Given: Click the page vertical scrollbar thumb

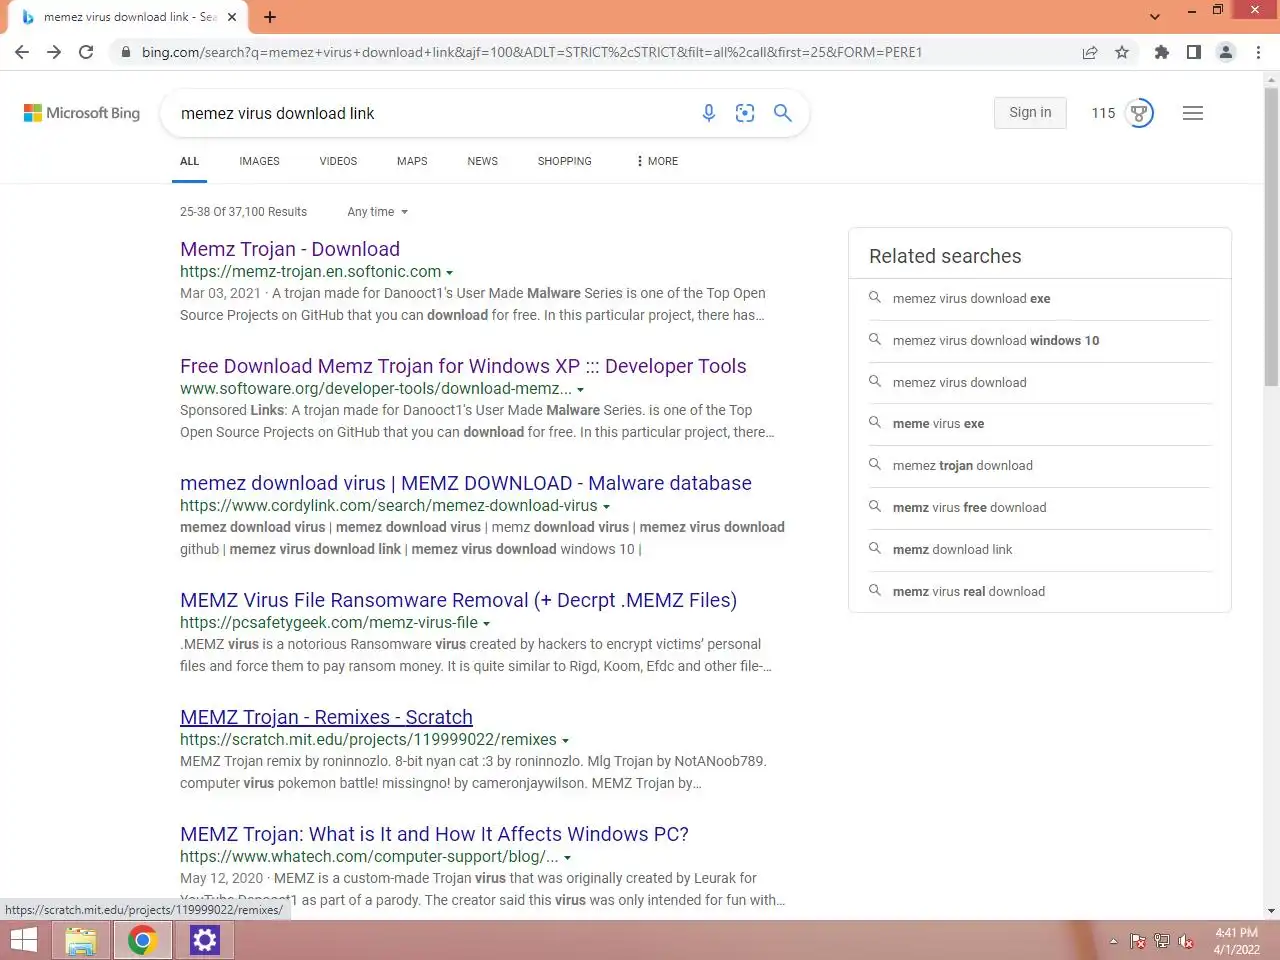Looking at the screenshot, I should click(1271, 236).
